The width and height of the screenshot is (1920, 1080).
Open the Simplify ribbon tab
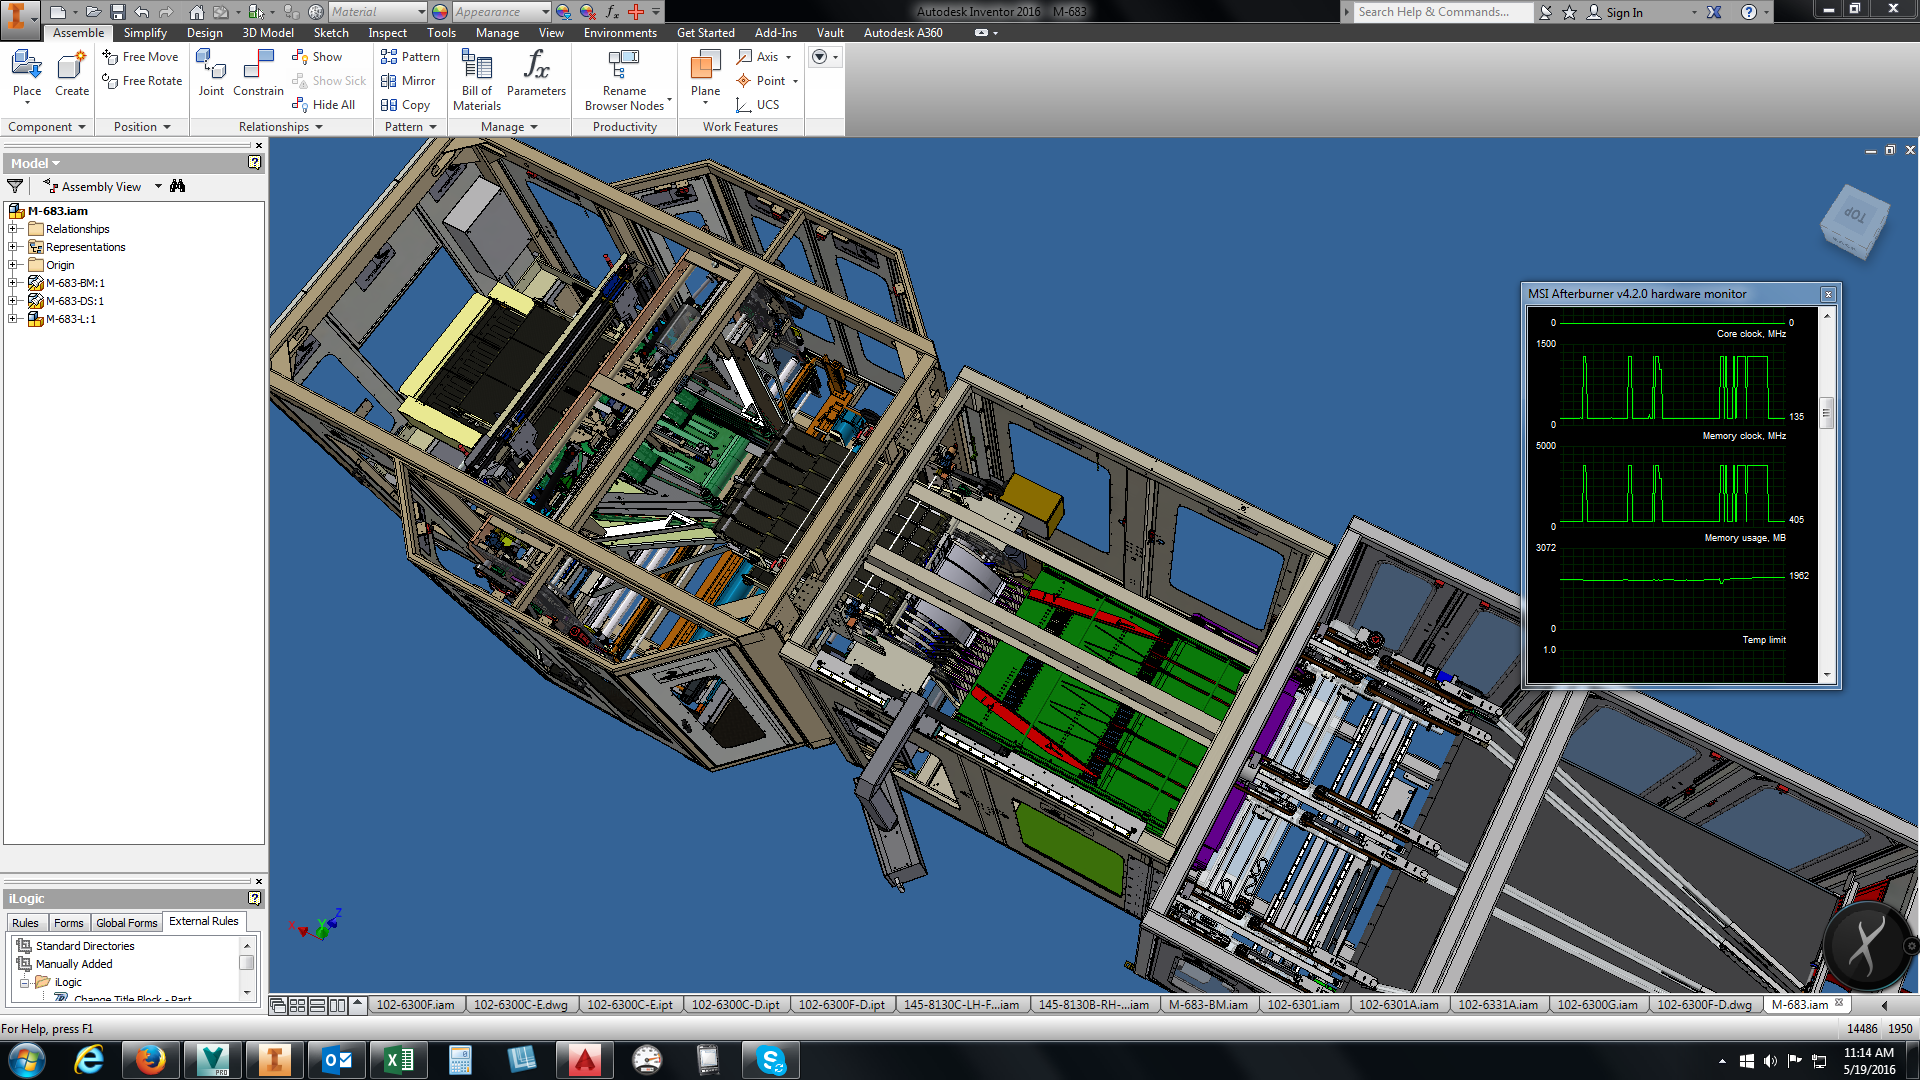[x=145, y=33]
